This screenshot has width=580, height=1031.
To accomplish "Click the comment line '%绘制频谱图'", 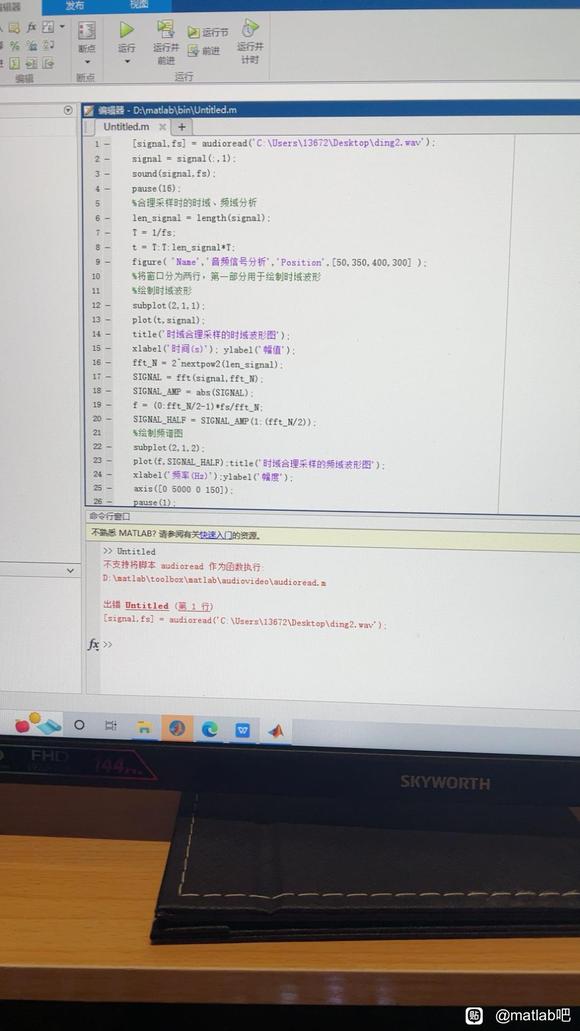I will coord(158,433).
